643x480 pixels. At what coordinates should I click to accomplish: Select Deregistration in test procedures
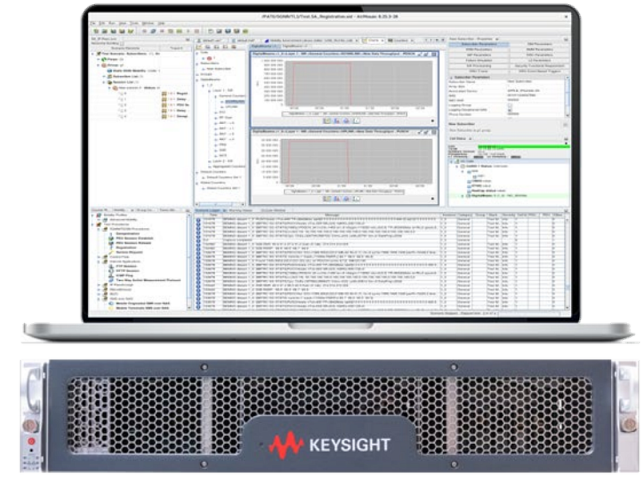click(x=128, y=234)
